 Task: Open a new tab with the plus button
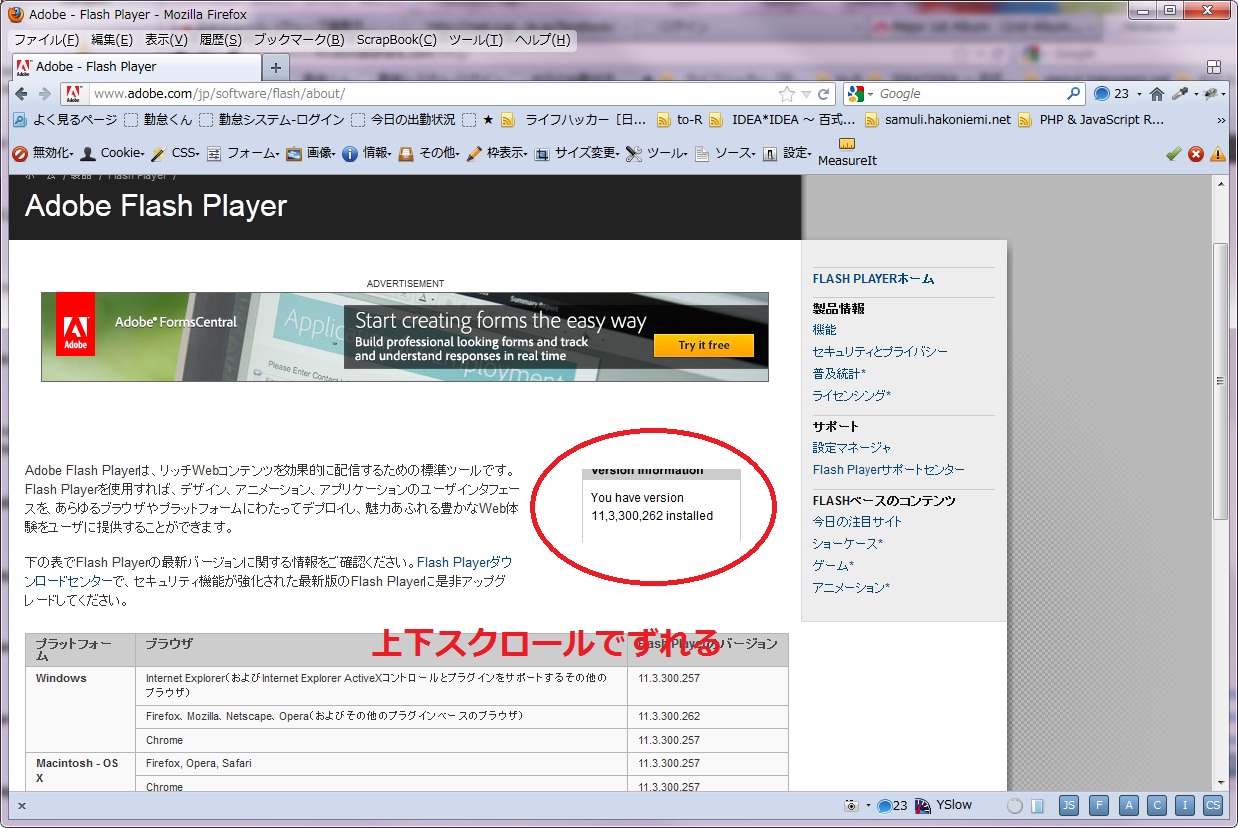click(276, 67)
